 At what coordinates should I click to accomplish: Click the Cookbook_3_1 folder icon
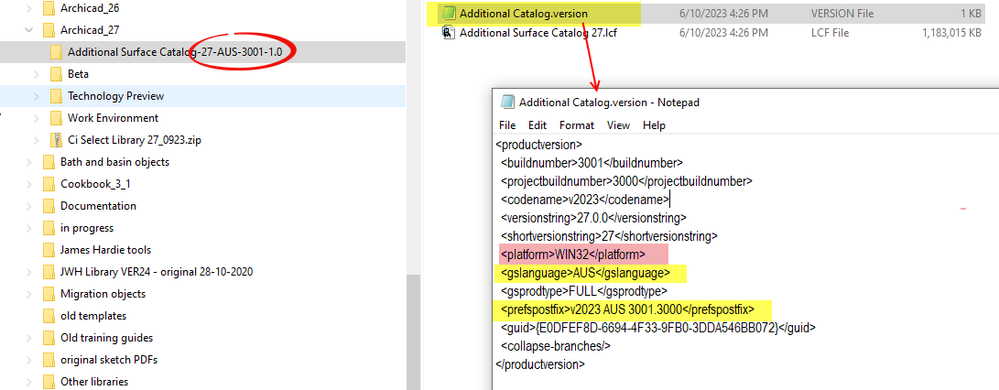pos(48,184)
